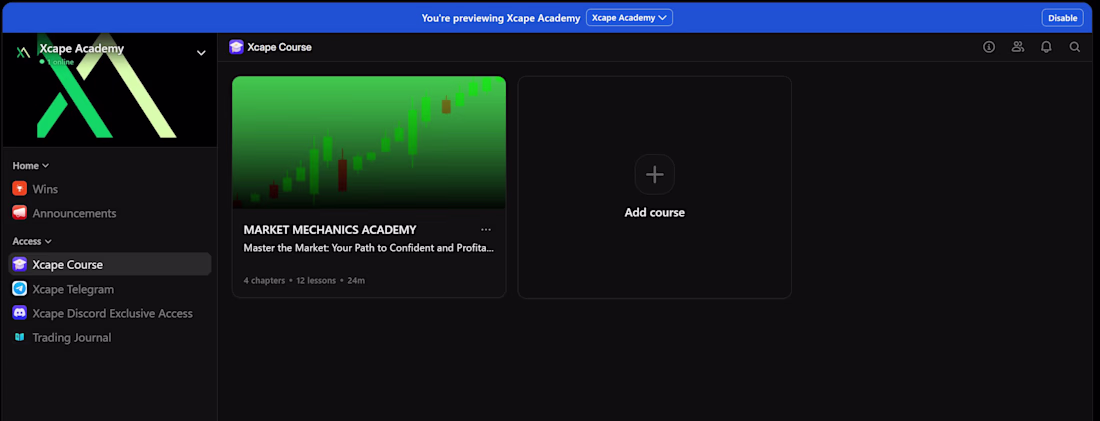Click the Xcape Course graduation cap sidebar icon
Screen dimensions: 1100x421
20,265
